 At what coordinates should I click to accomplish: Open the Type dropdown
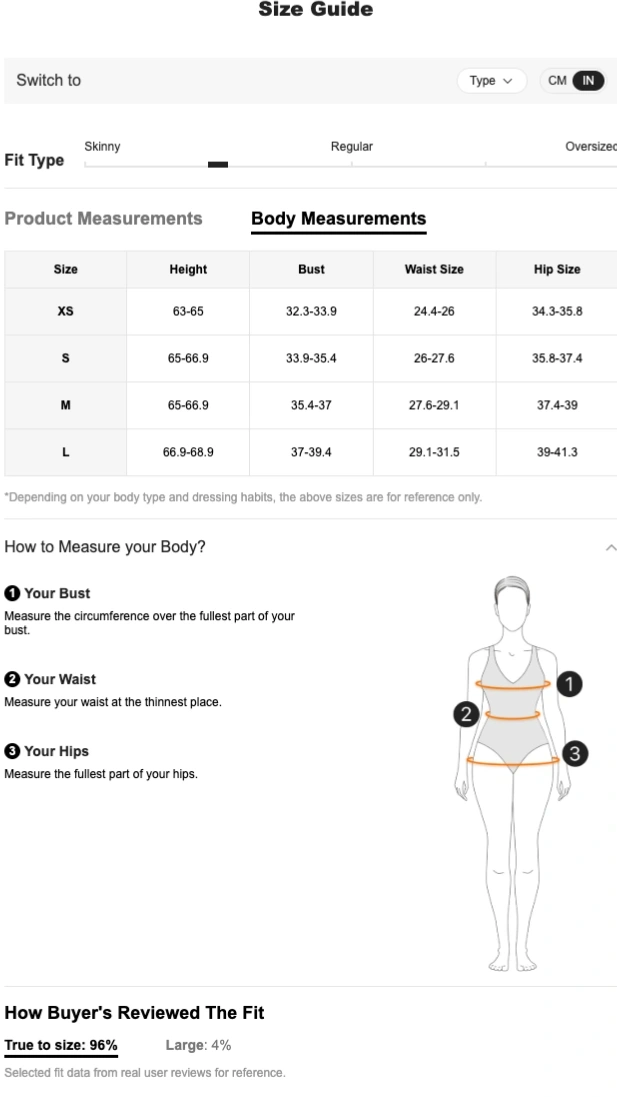point(491,81)
